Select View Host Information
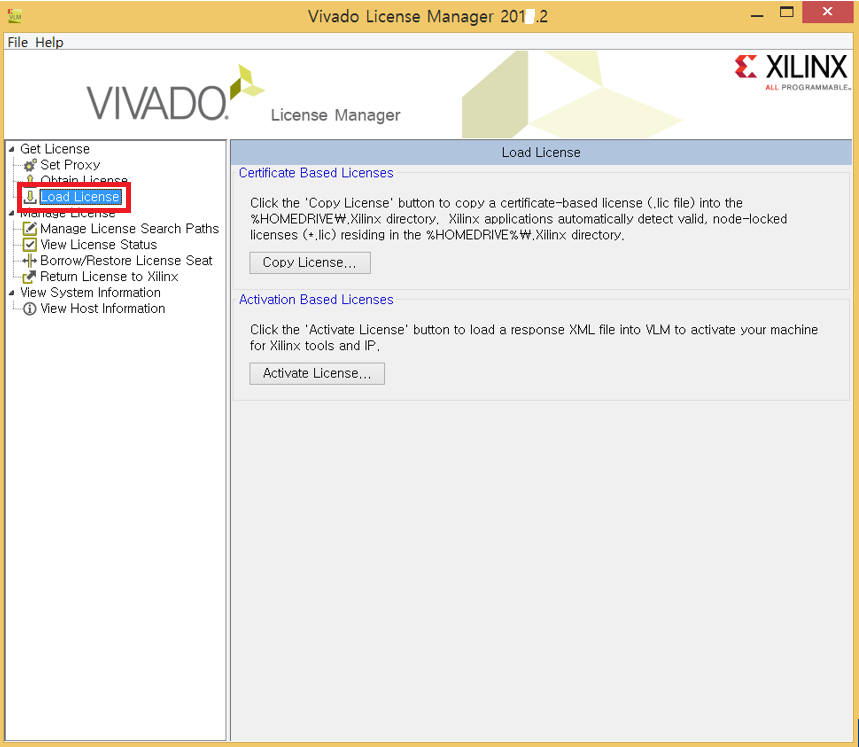Viewport: 859px width, 747px height. coord(102,309)
